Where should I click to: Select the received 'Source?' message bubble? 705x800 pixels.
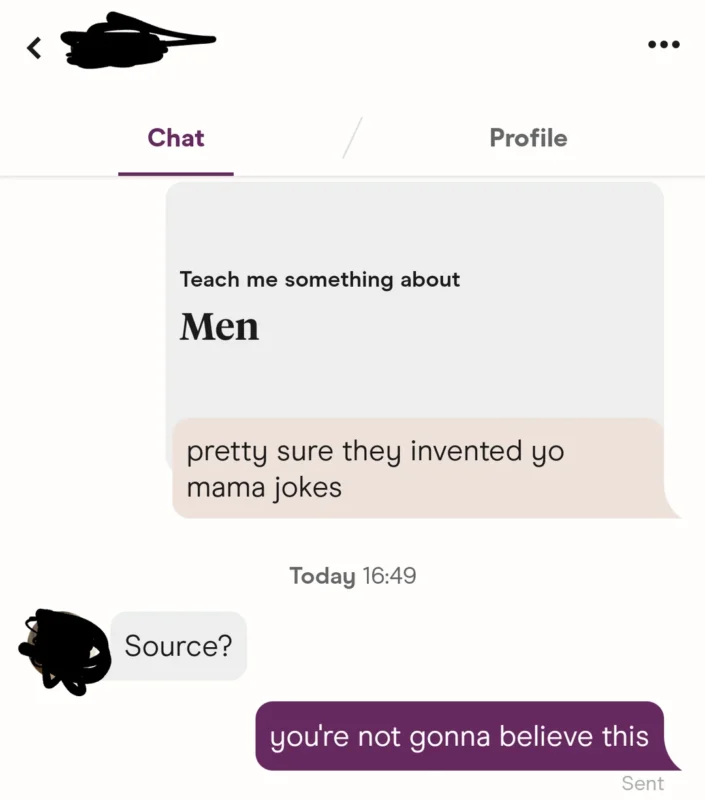[178, 646]
